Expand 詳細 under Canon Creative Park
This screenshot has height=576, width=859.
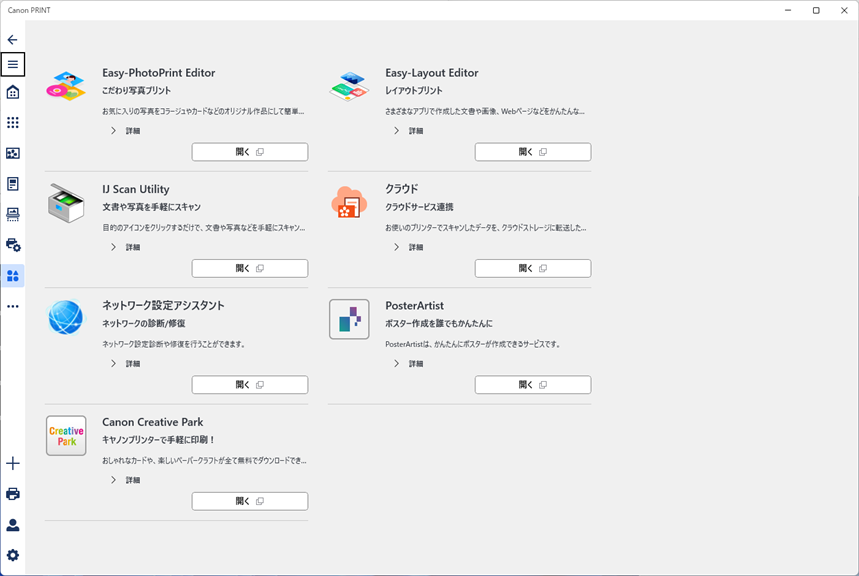[125, 480]
